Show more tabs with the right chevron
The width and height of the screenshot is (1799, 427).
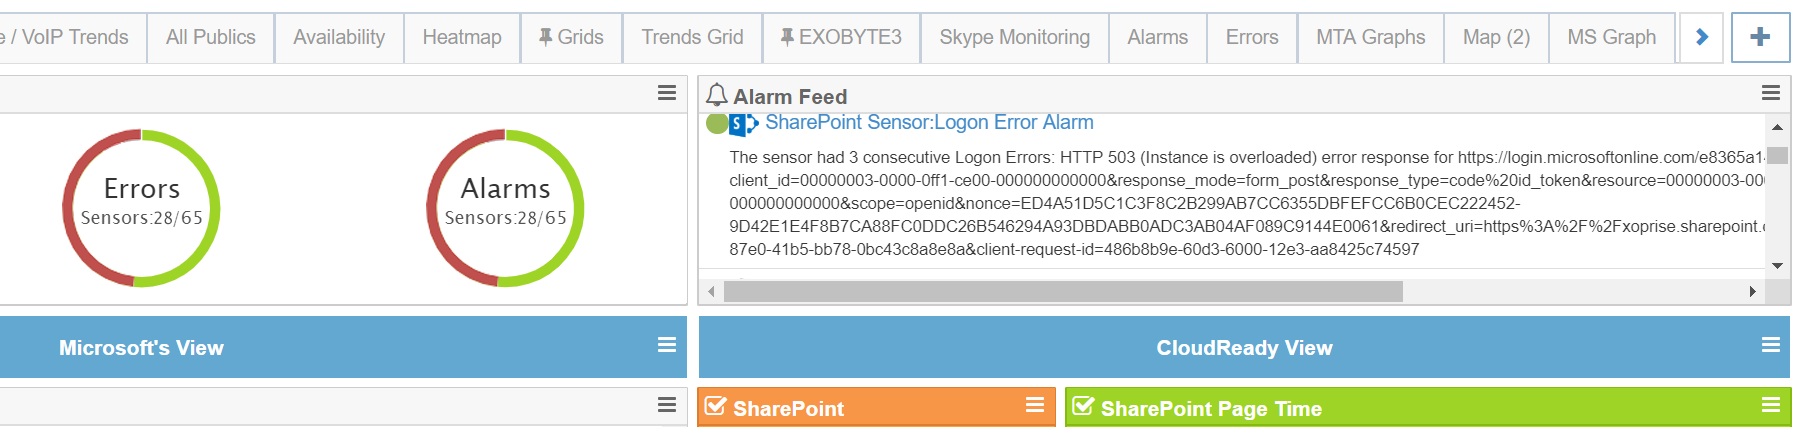pos(1702,38)
